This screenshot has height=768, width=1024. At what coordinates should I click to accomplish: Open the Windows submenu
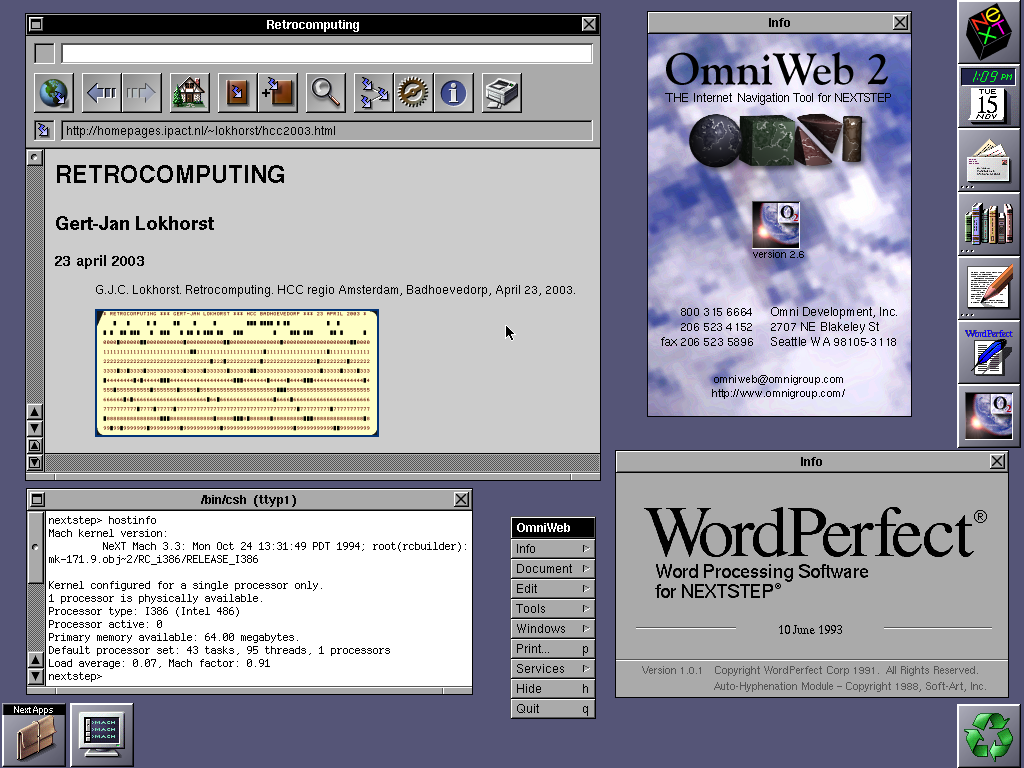click(x=552, y=629)
